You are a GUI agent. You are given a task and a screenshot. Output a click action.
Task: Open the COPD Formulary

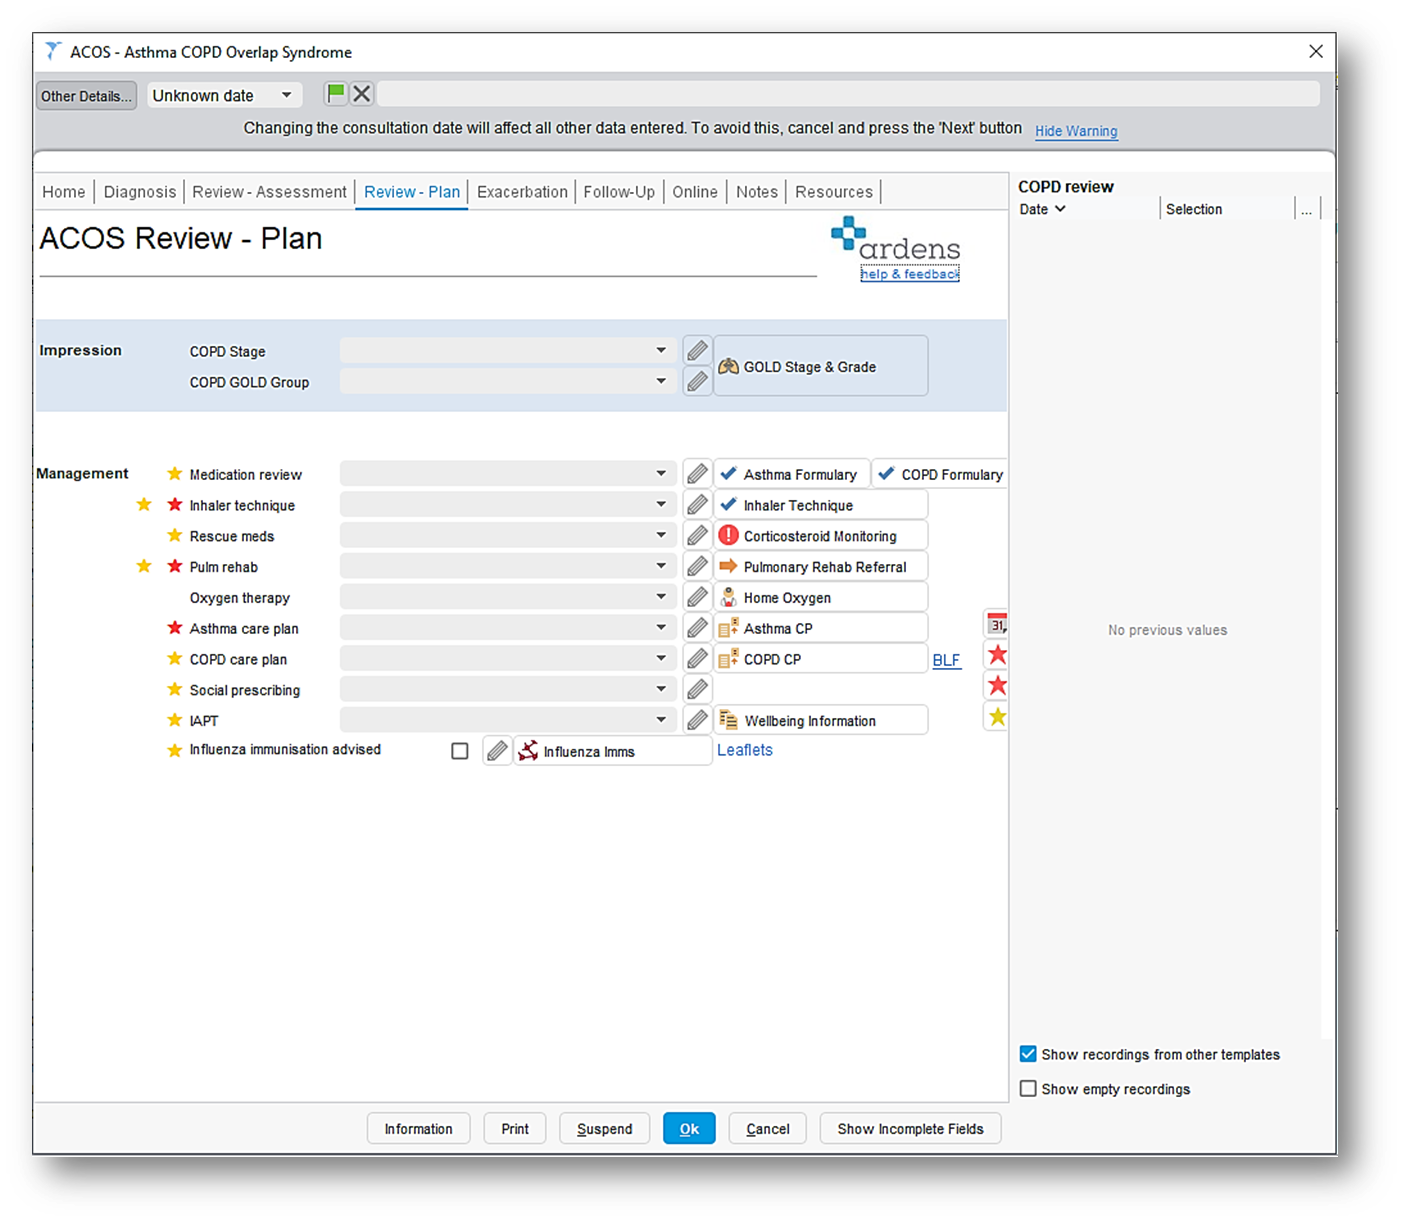click(941, 474)
